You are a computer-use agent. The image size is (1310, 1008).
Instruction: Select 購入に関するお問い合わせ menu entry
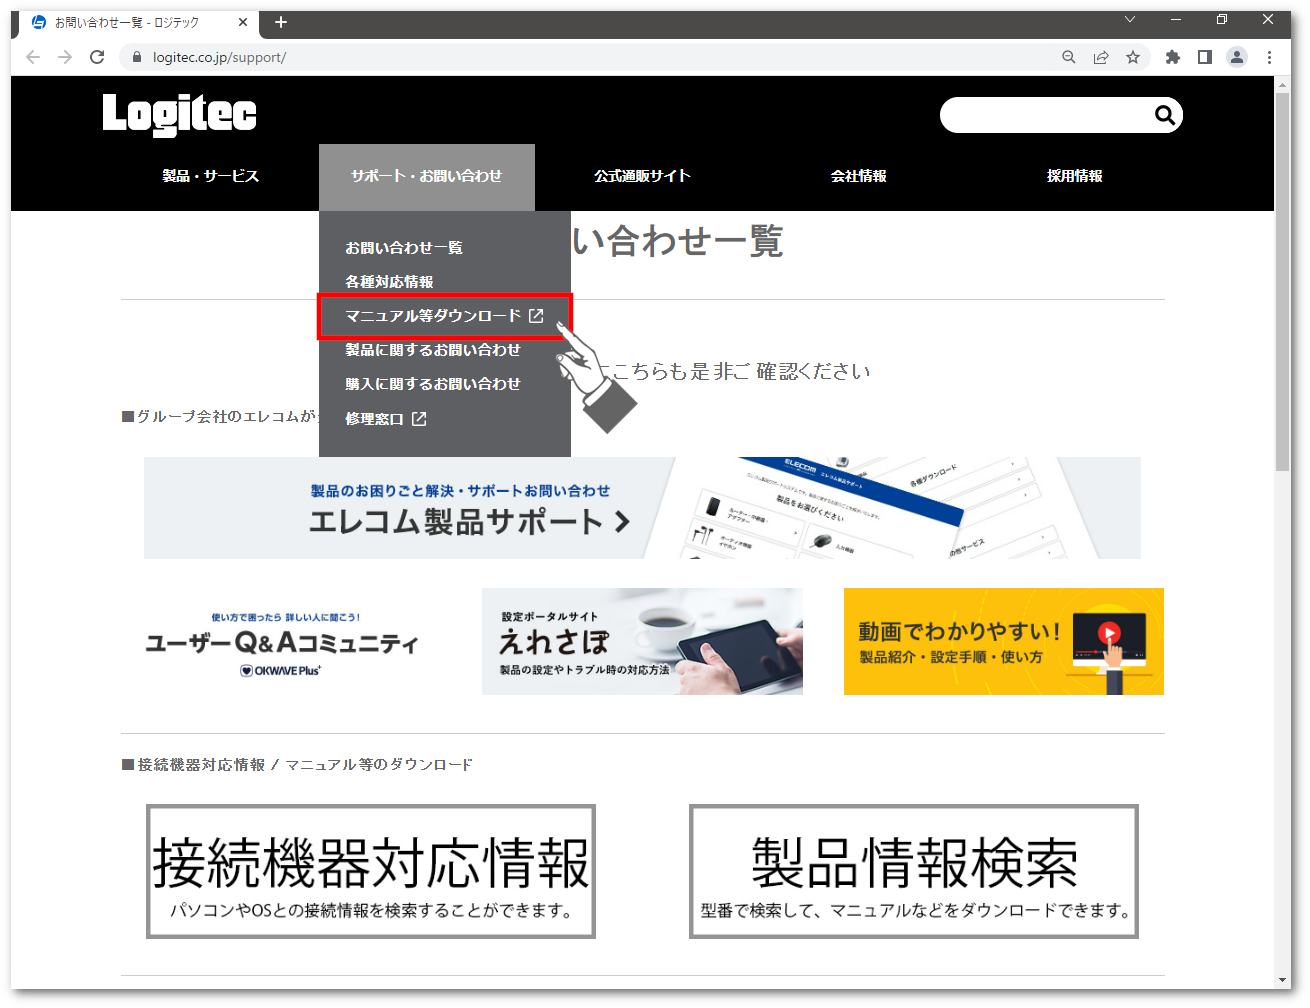(x=433, y=384)
